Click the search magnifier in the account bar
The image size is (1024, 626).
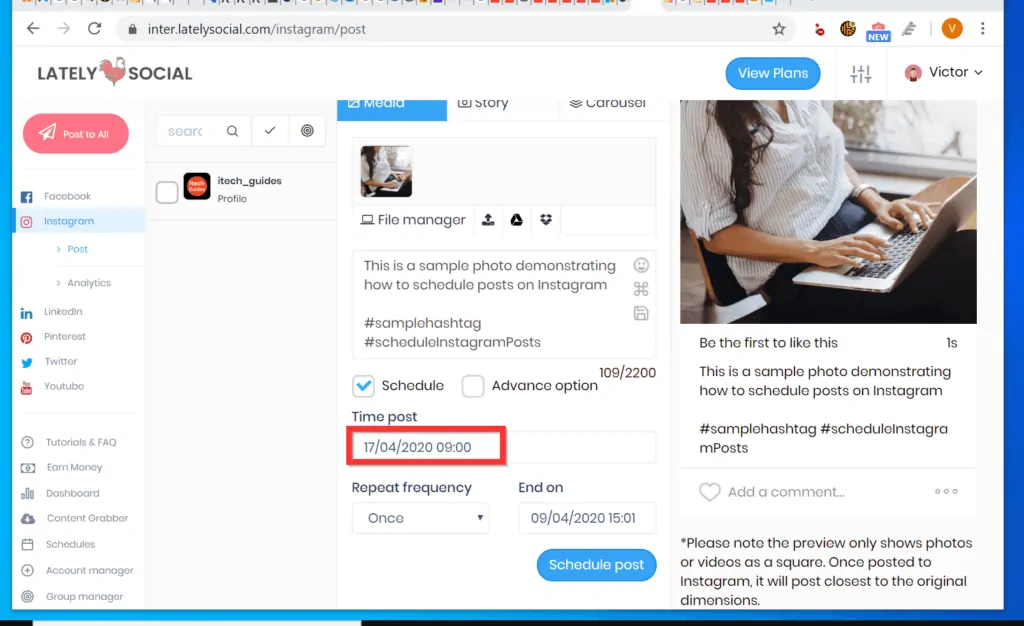(x=230, y=131)
